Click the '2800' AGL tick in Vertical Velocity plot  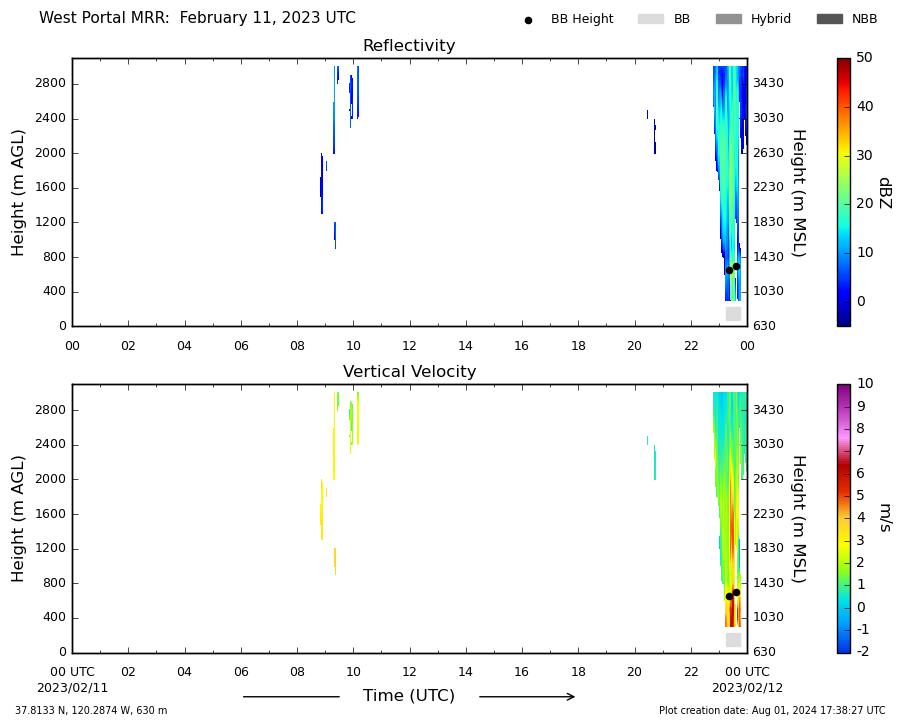[51, 410]
